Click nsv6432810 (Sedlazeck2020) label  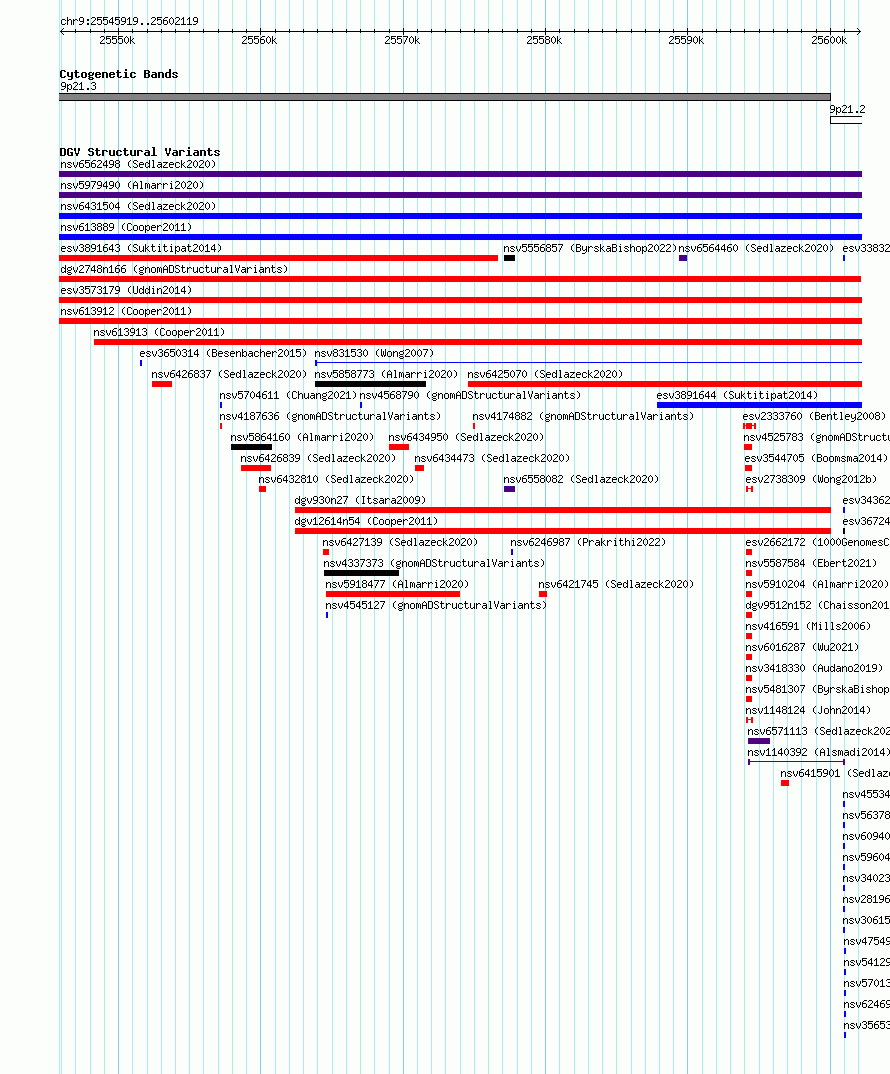coord(336,479)
